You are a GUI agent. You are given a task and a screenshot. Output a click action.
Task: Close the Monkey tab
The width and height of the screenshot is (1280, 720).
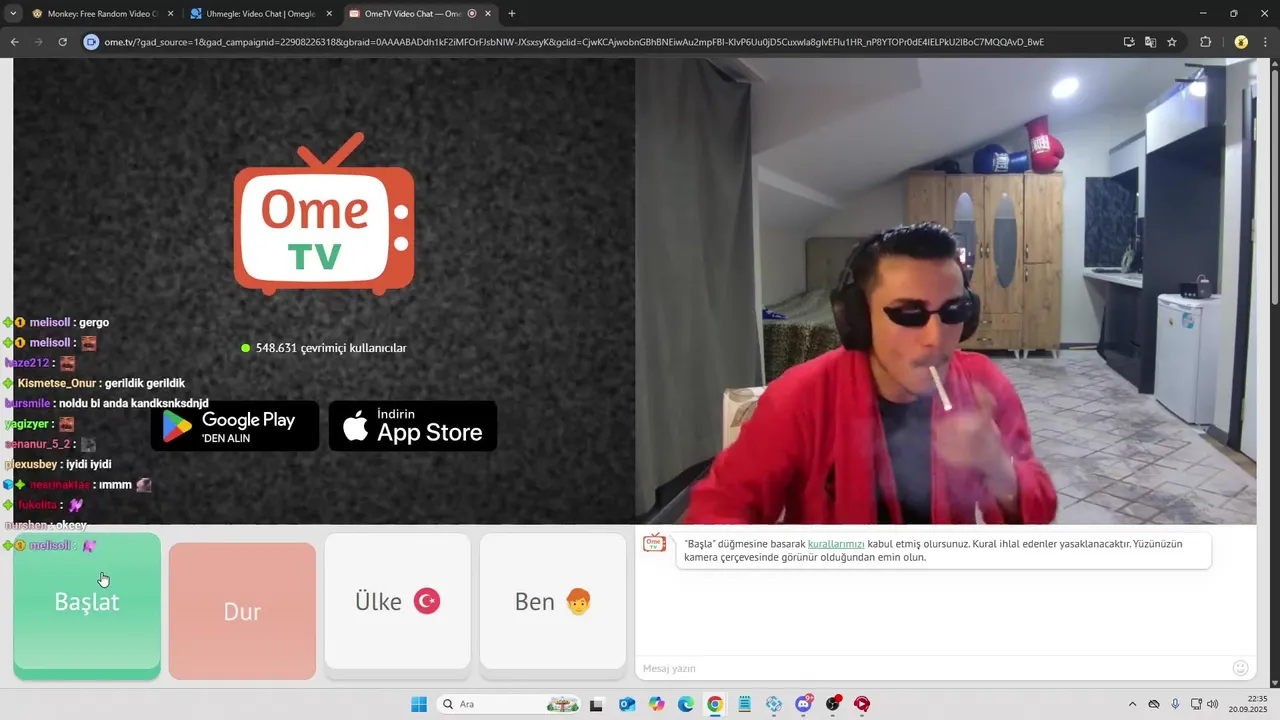tap(171, 14)
